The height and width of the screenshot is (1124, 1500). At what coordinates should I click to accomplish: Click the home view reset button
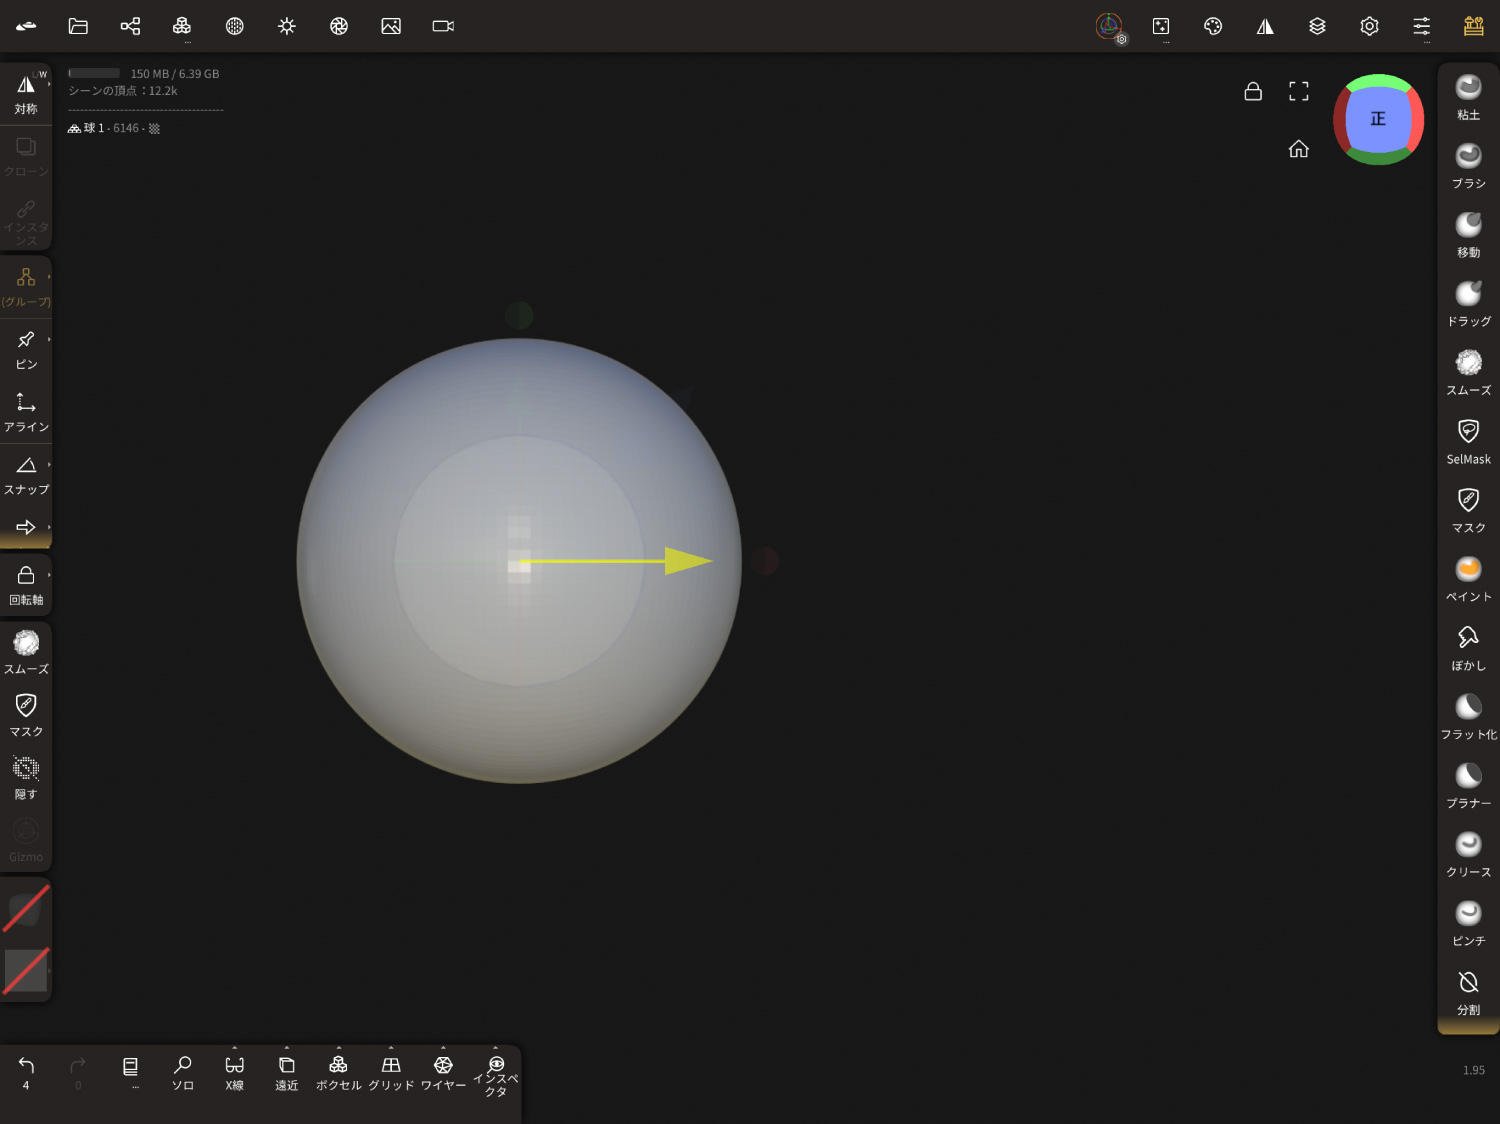coord(1298,149)
